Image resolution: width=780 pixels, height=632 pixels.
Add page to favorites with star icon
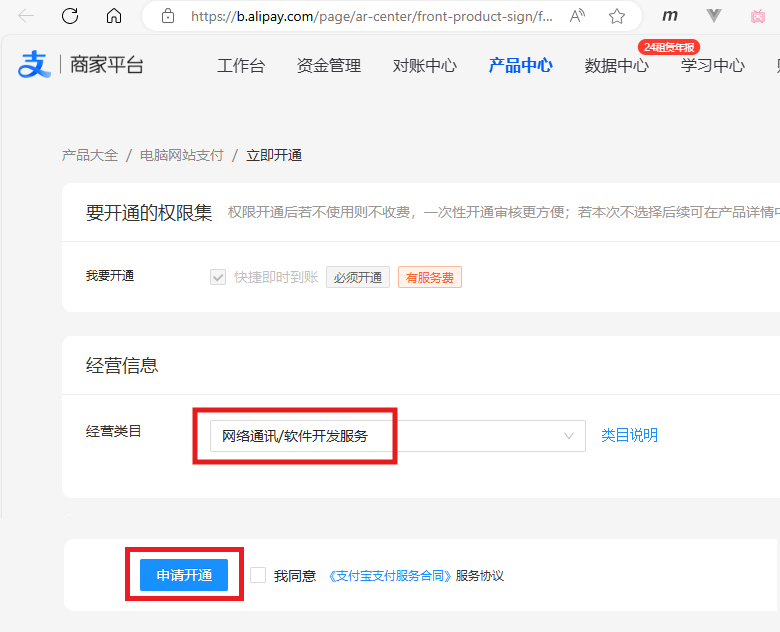pos(617,16)
